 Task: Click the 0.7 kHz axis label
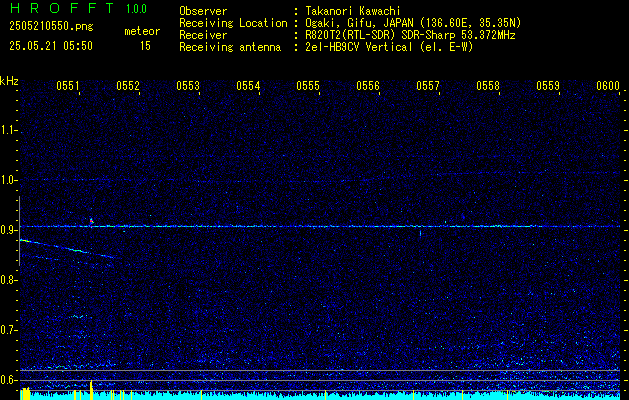pyautogui.click(x=9, y=330)
